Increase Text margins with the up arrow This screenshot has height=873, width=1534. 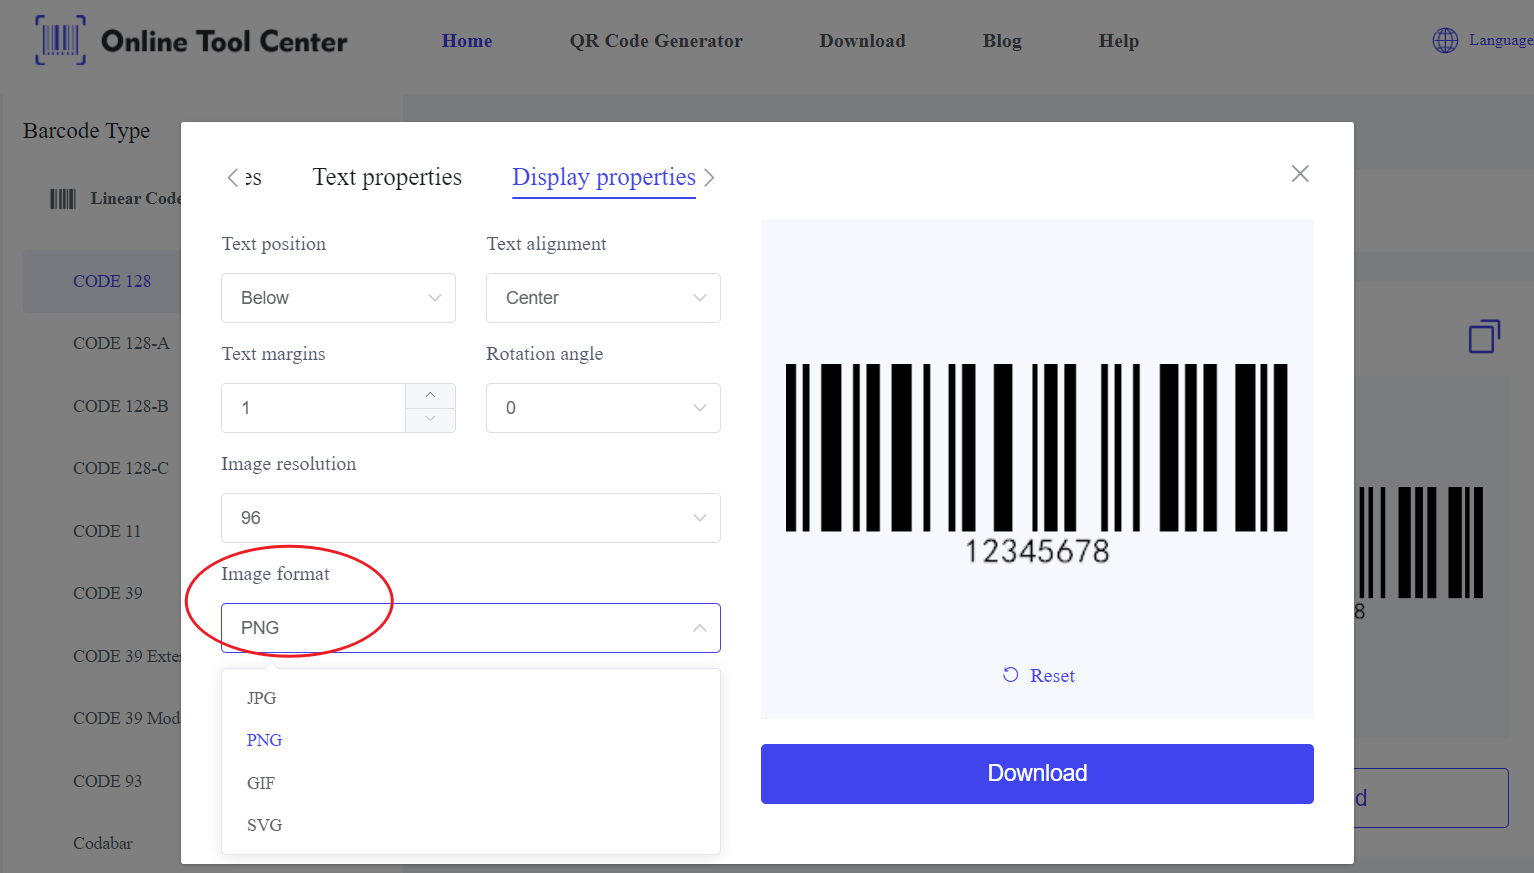(x=430, y=395)
